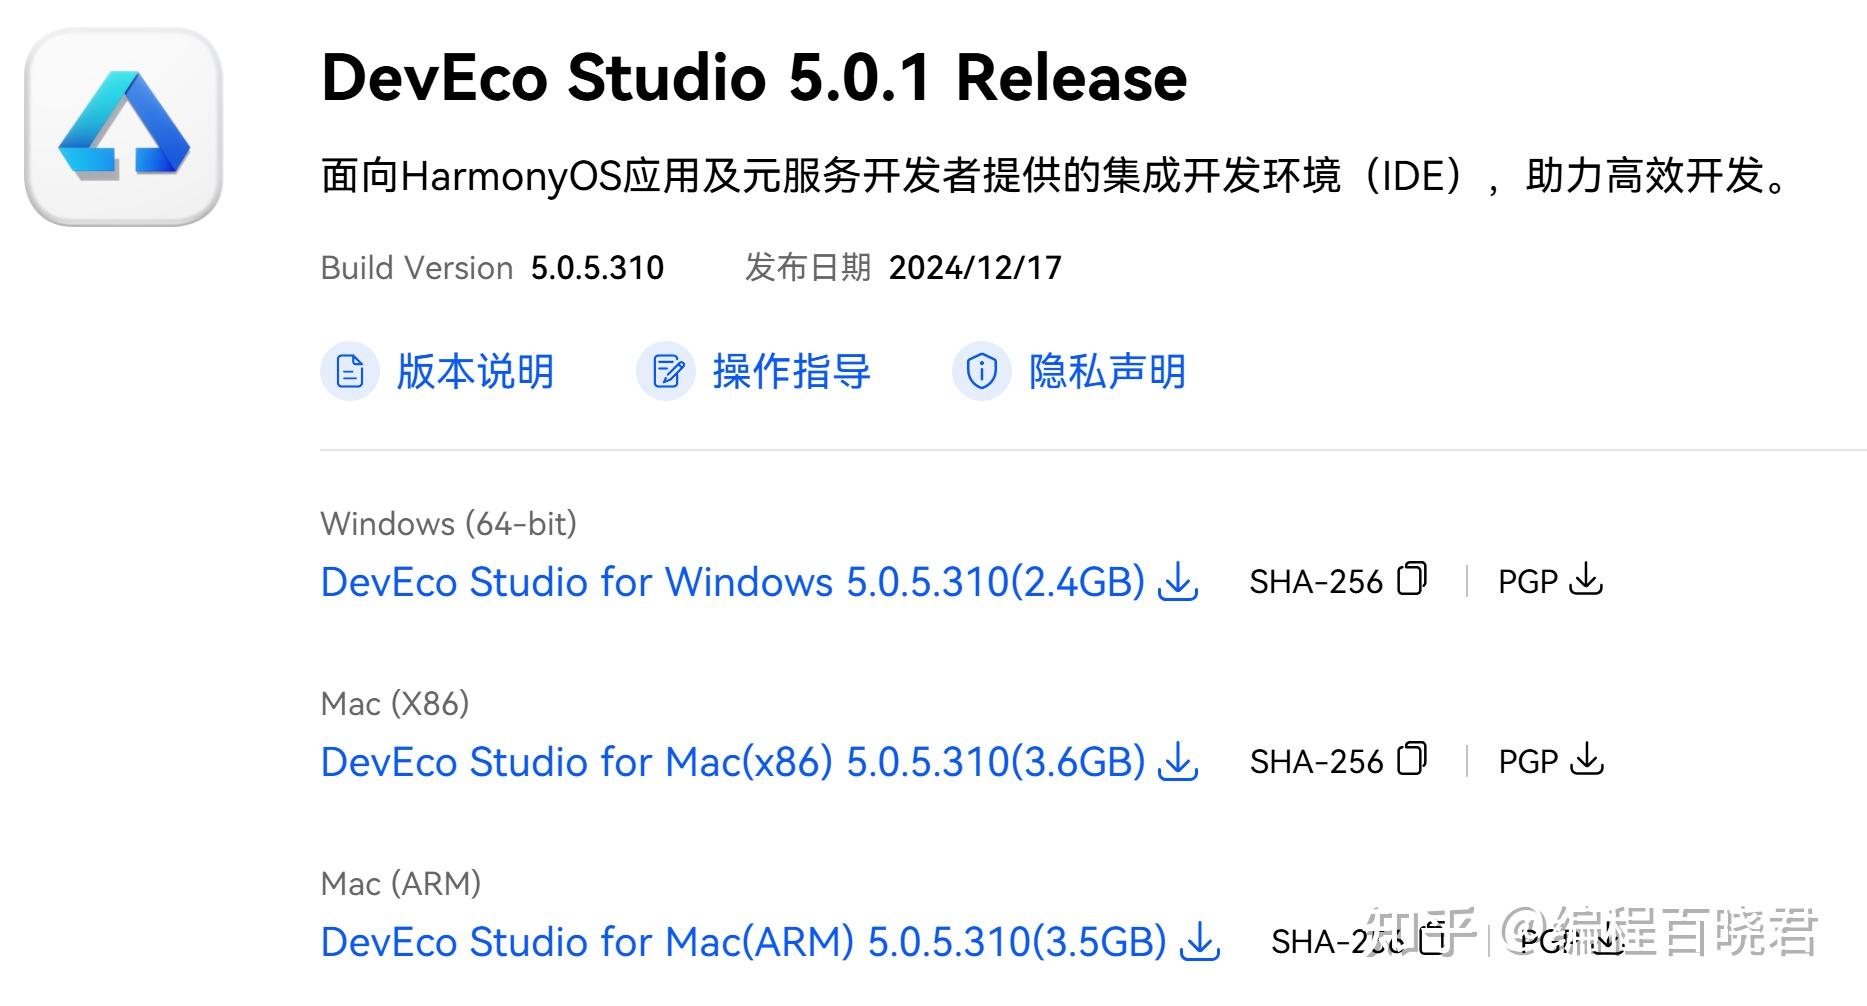The image size is (1867, 1006).
Task: Click the PGP label for Mac (X86)
Action: tap(1528, 762)
